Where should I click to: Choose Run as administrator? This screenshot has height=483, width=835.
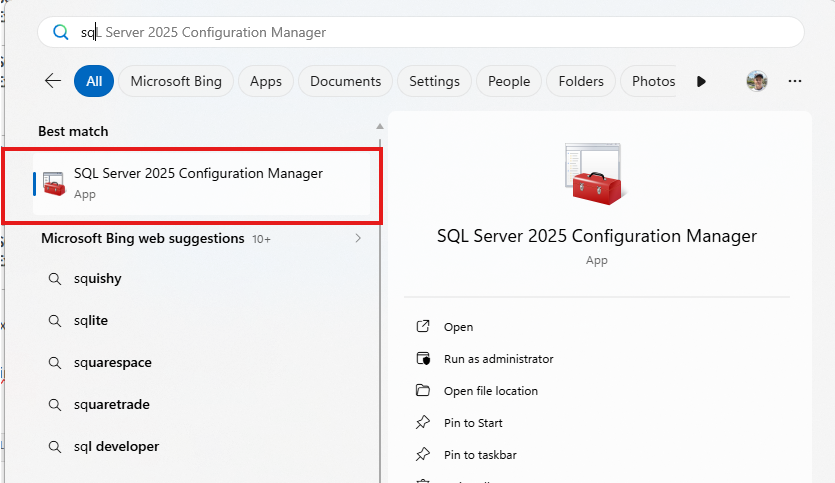pos(498,359)
